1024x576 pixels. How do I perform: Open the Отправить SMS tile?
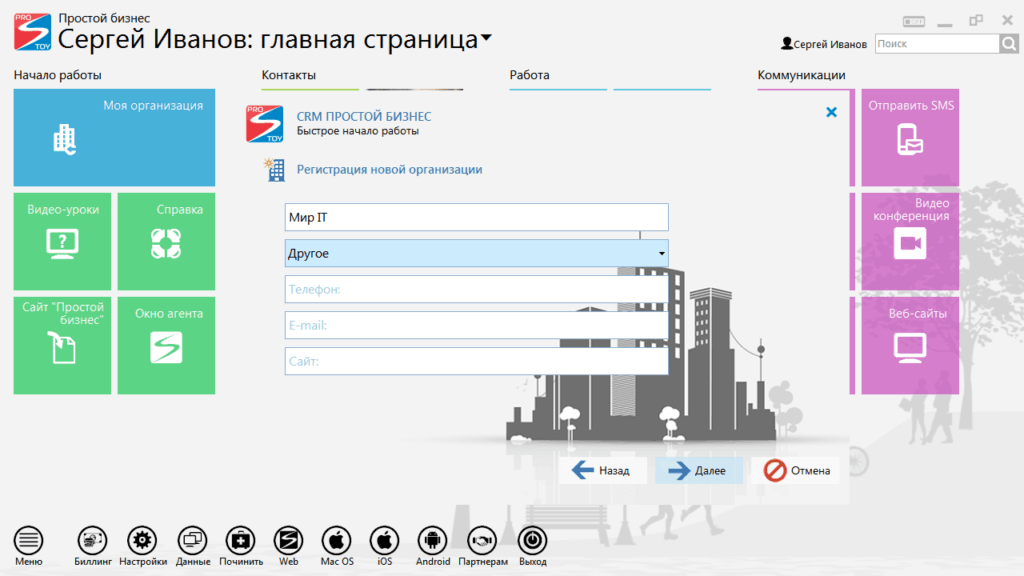[910, 138]
